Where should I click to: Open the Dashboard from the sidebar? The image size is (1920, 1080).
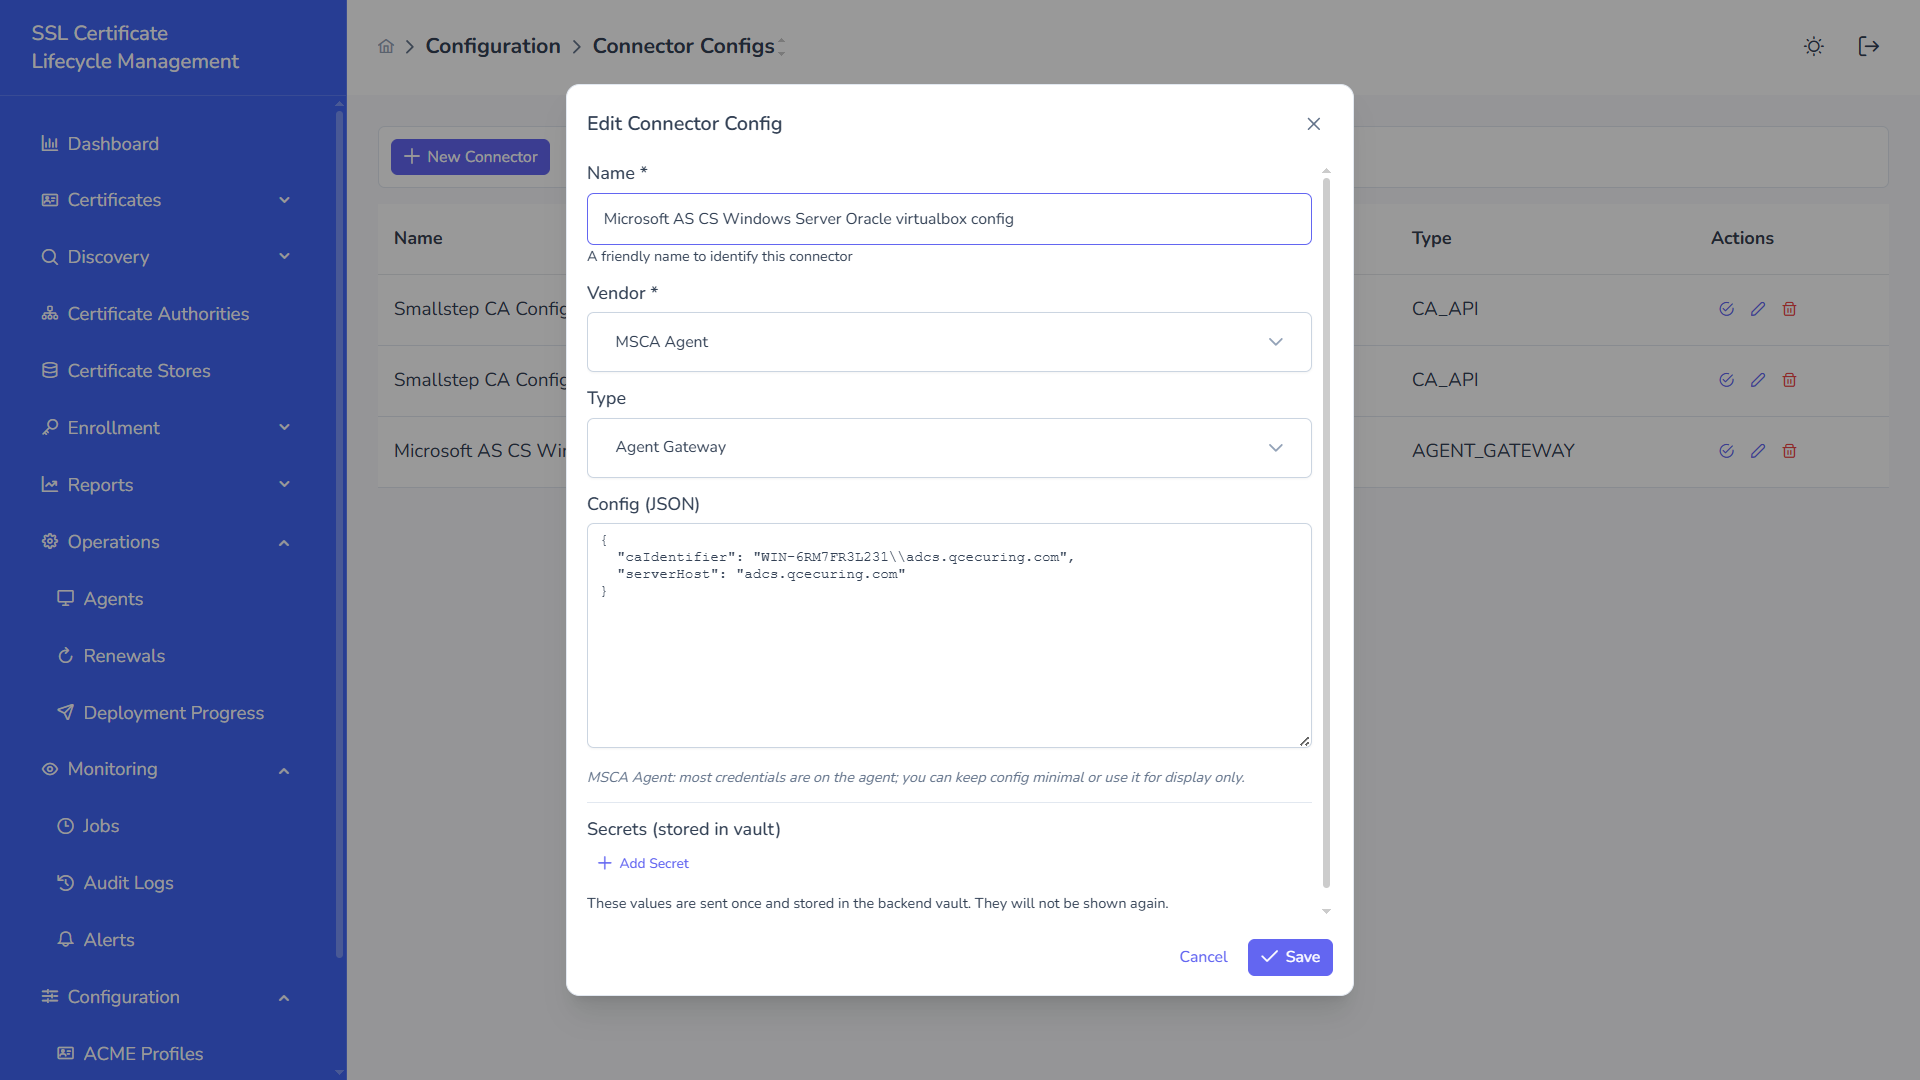pyautogui.click(x=112, y=144)
